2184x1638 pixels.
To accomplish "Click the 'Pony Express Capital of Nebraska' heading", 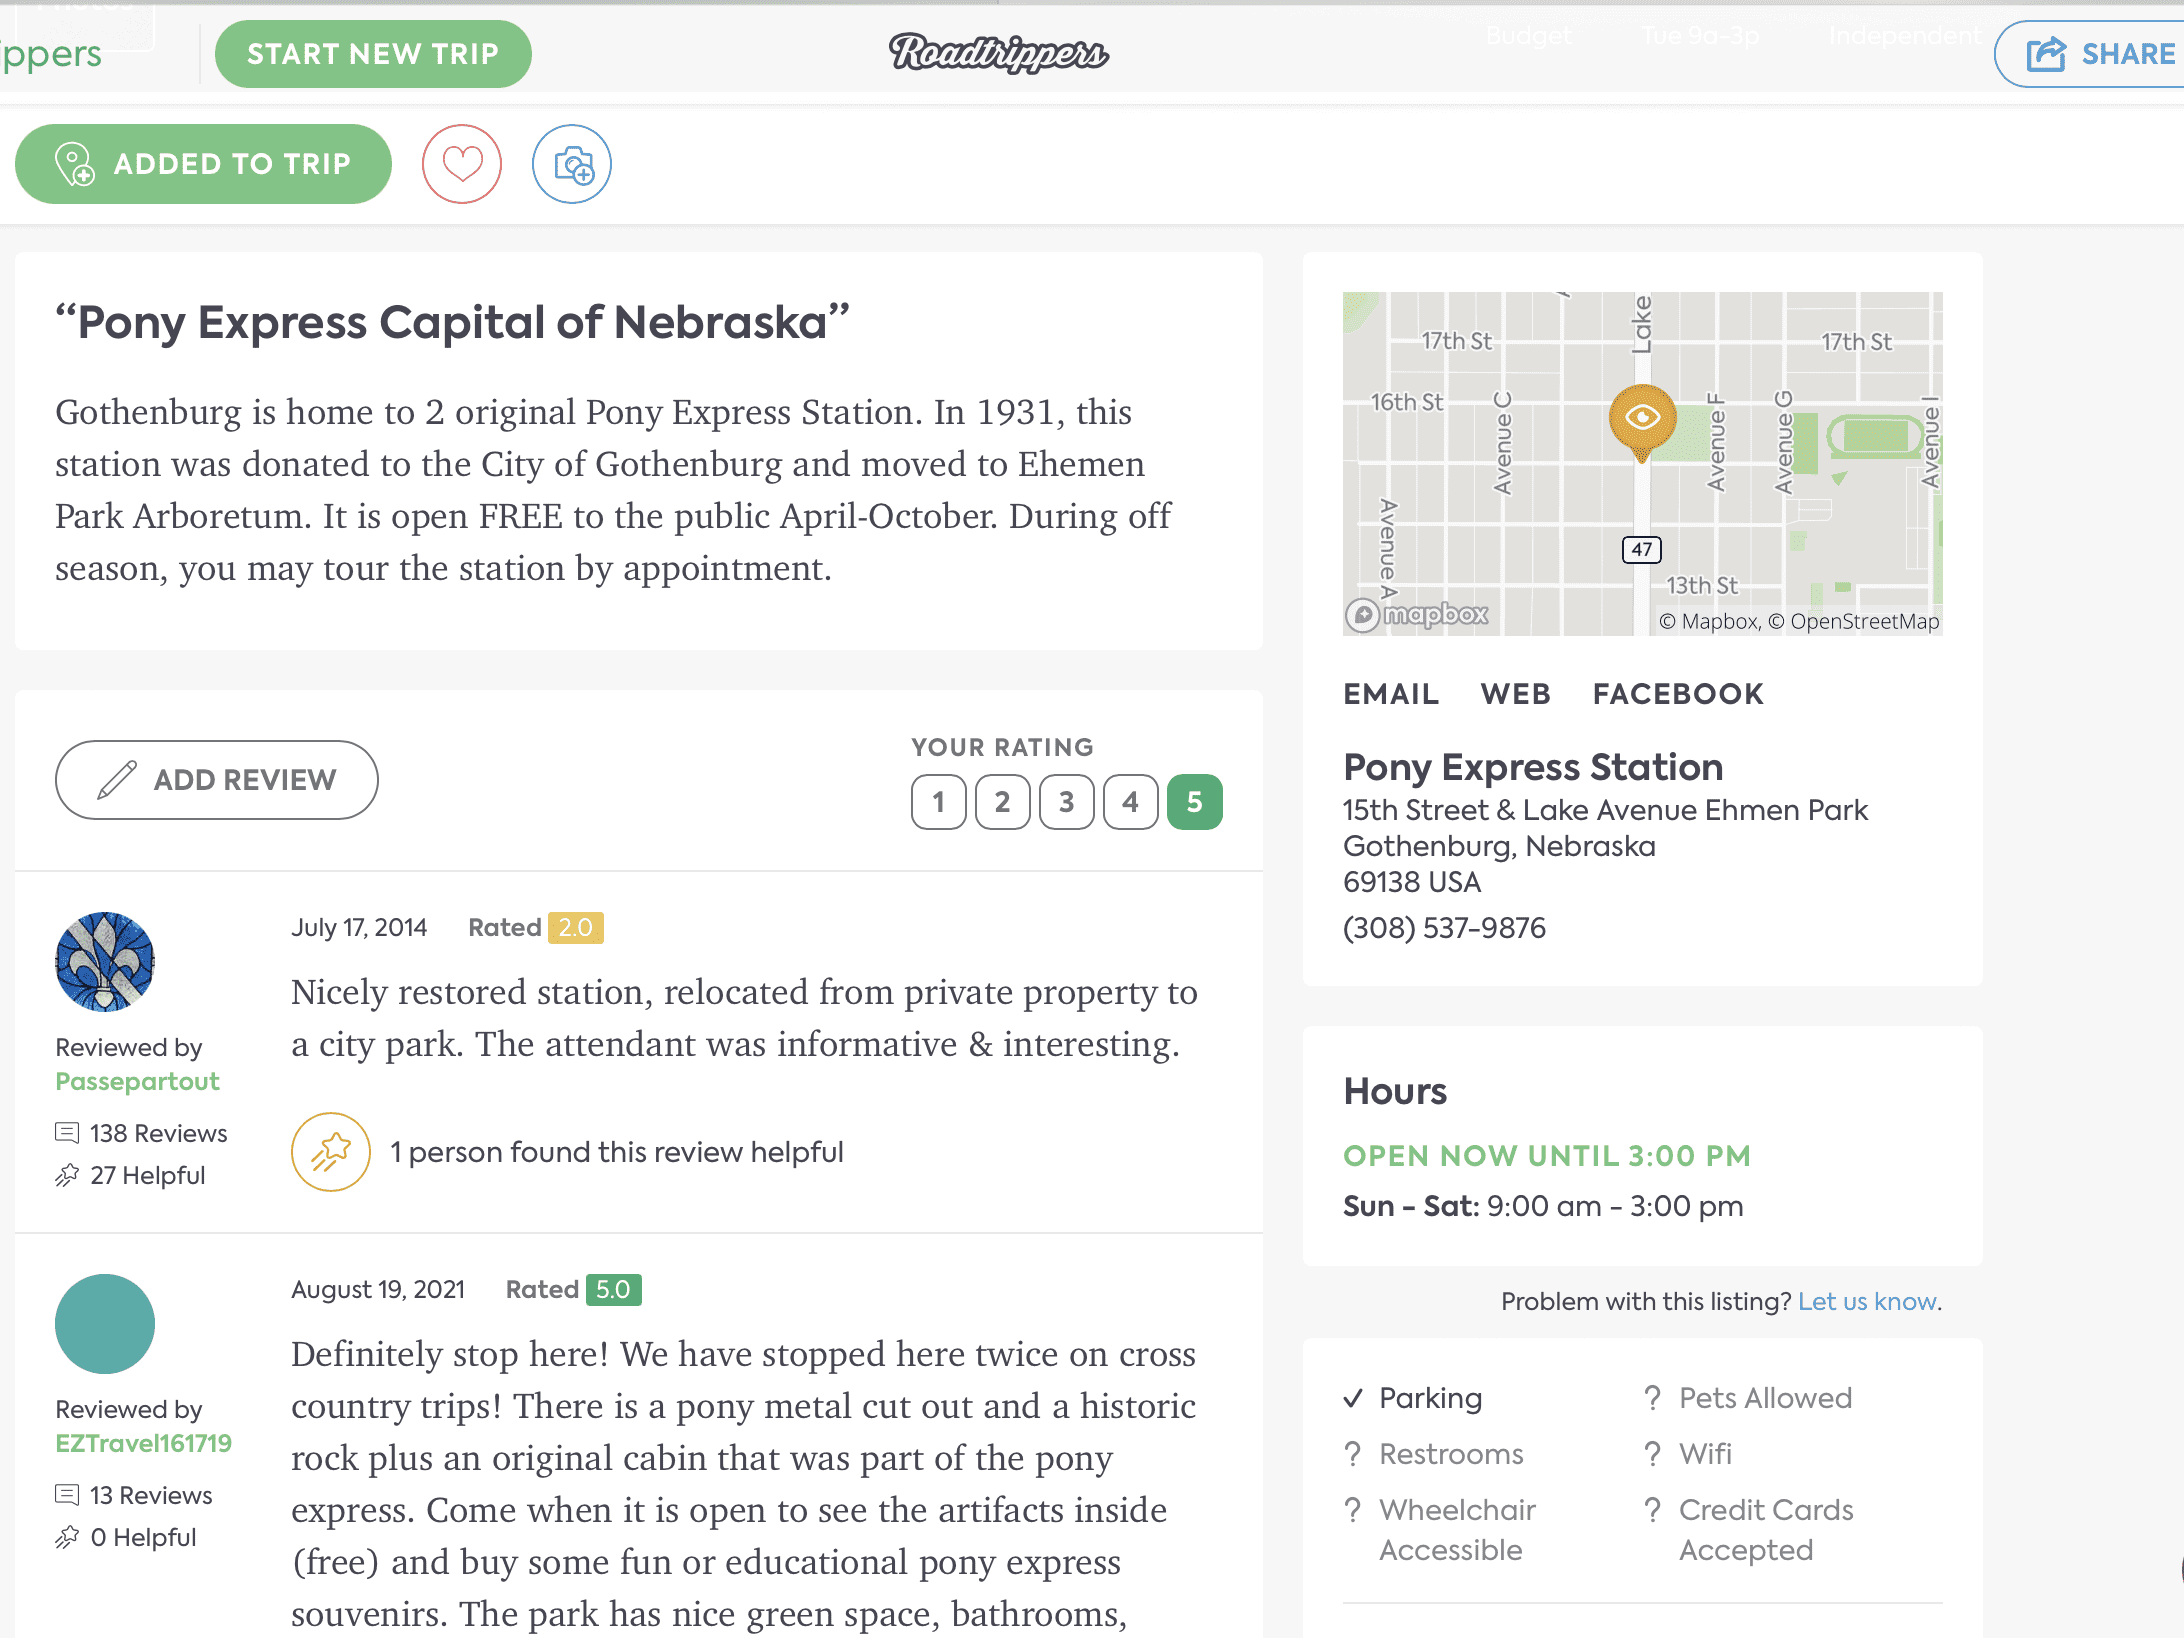I will [x=452, y=323].
